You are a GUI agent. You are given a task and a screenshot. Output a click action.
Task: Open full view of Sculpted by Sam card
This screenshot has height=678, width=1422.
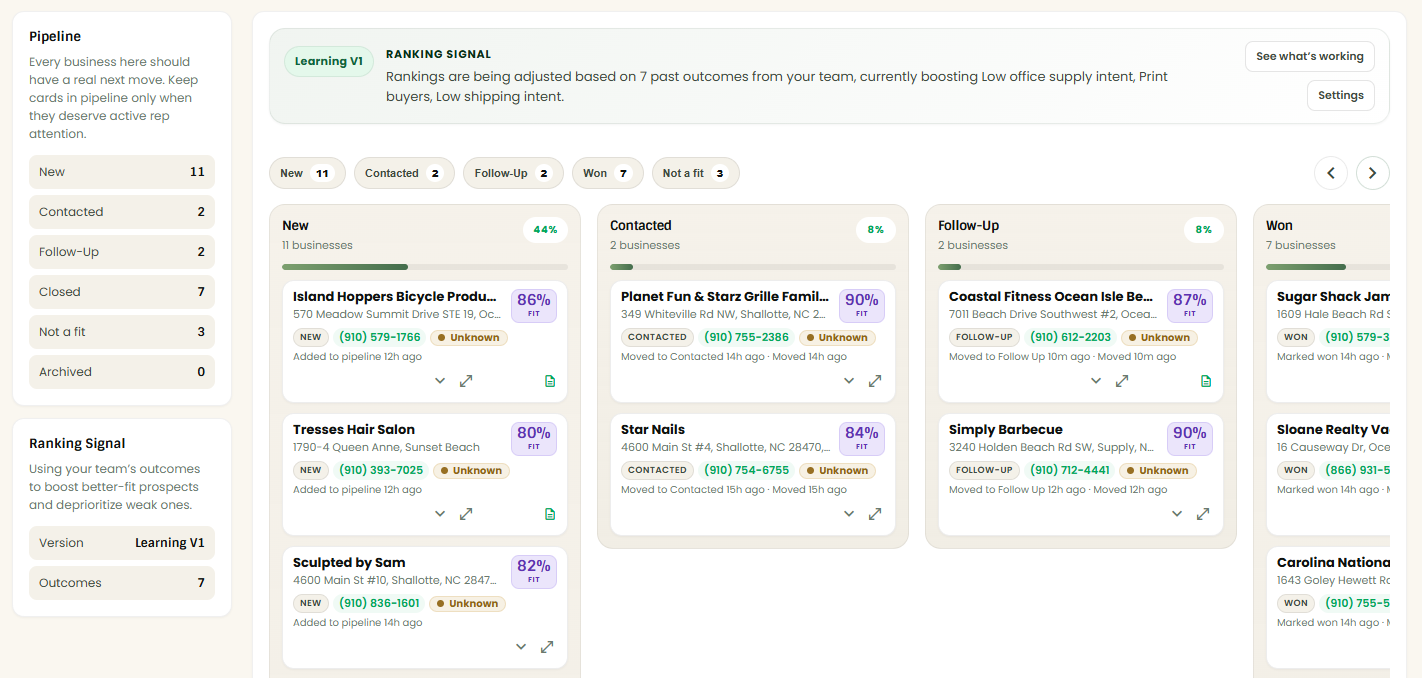547,647
